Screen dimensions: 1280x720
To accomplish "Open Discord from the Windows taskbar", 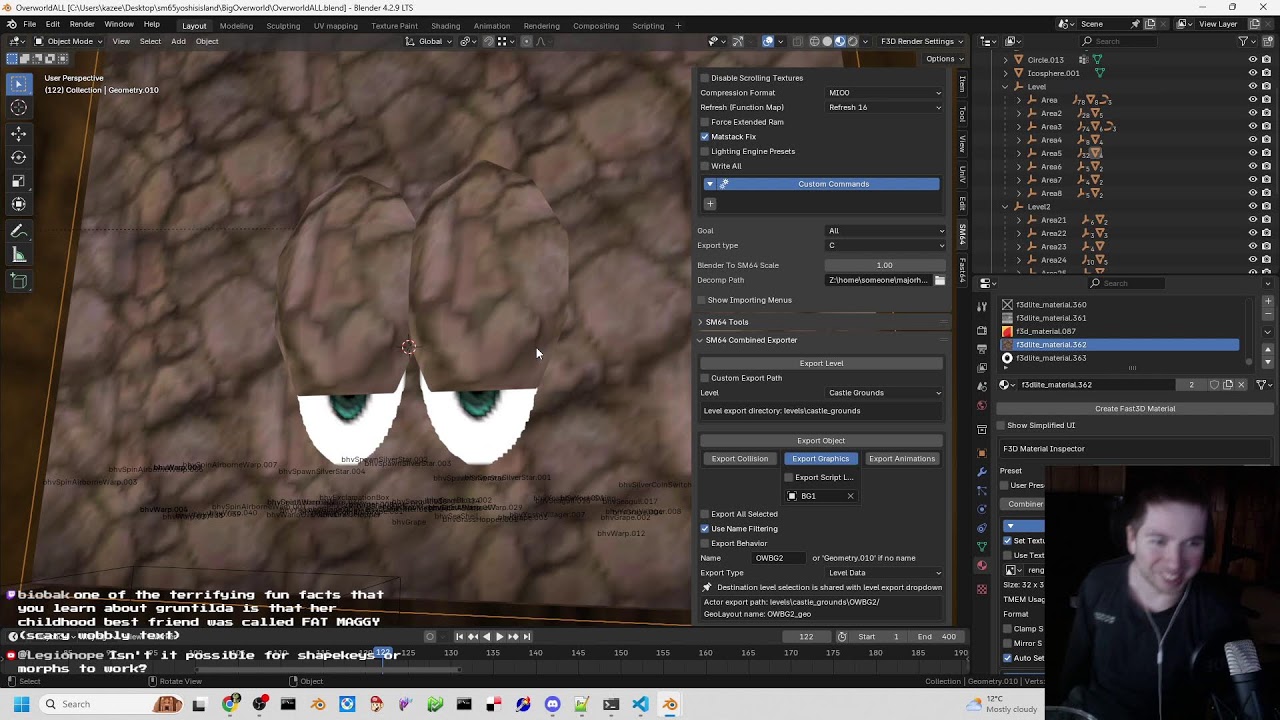I will point(552,704).
